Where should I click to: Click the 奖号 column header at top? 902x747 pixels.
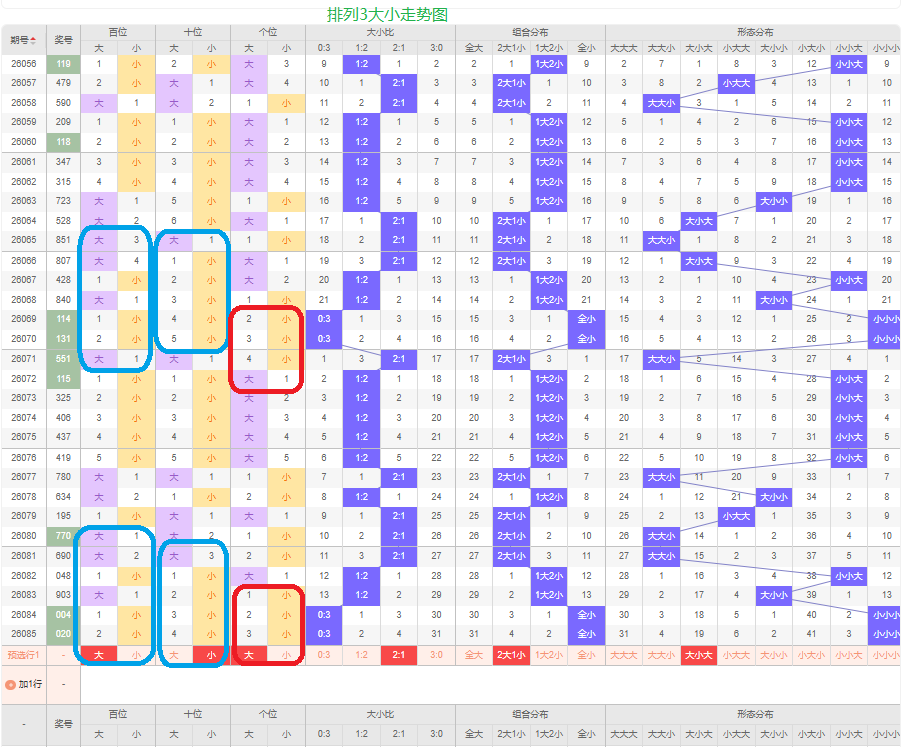point(63,40)
